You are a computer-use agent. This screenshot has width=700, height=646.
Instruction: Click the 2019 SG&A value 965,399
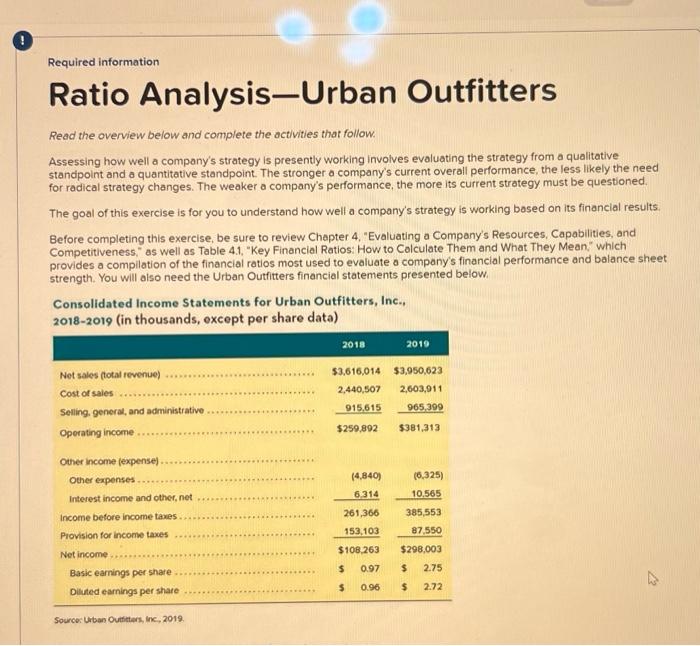pyautogui.click(x=425, y=407)
